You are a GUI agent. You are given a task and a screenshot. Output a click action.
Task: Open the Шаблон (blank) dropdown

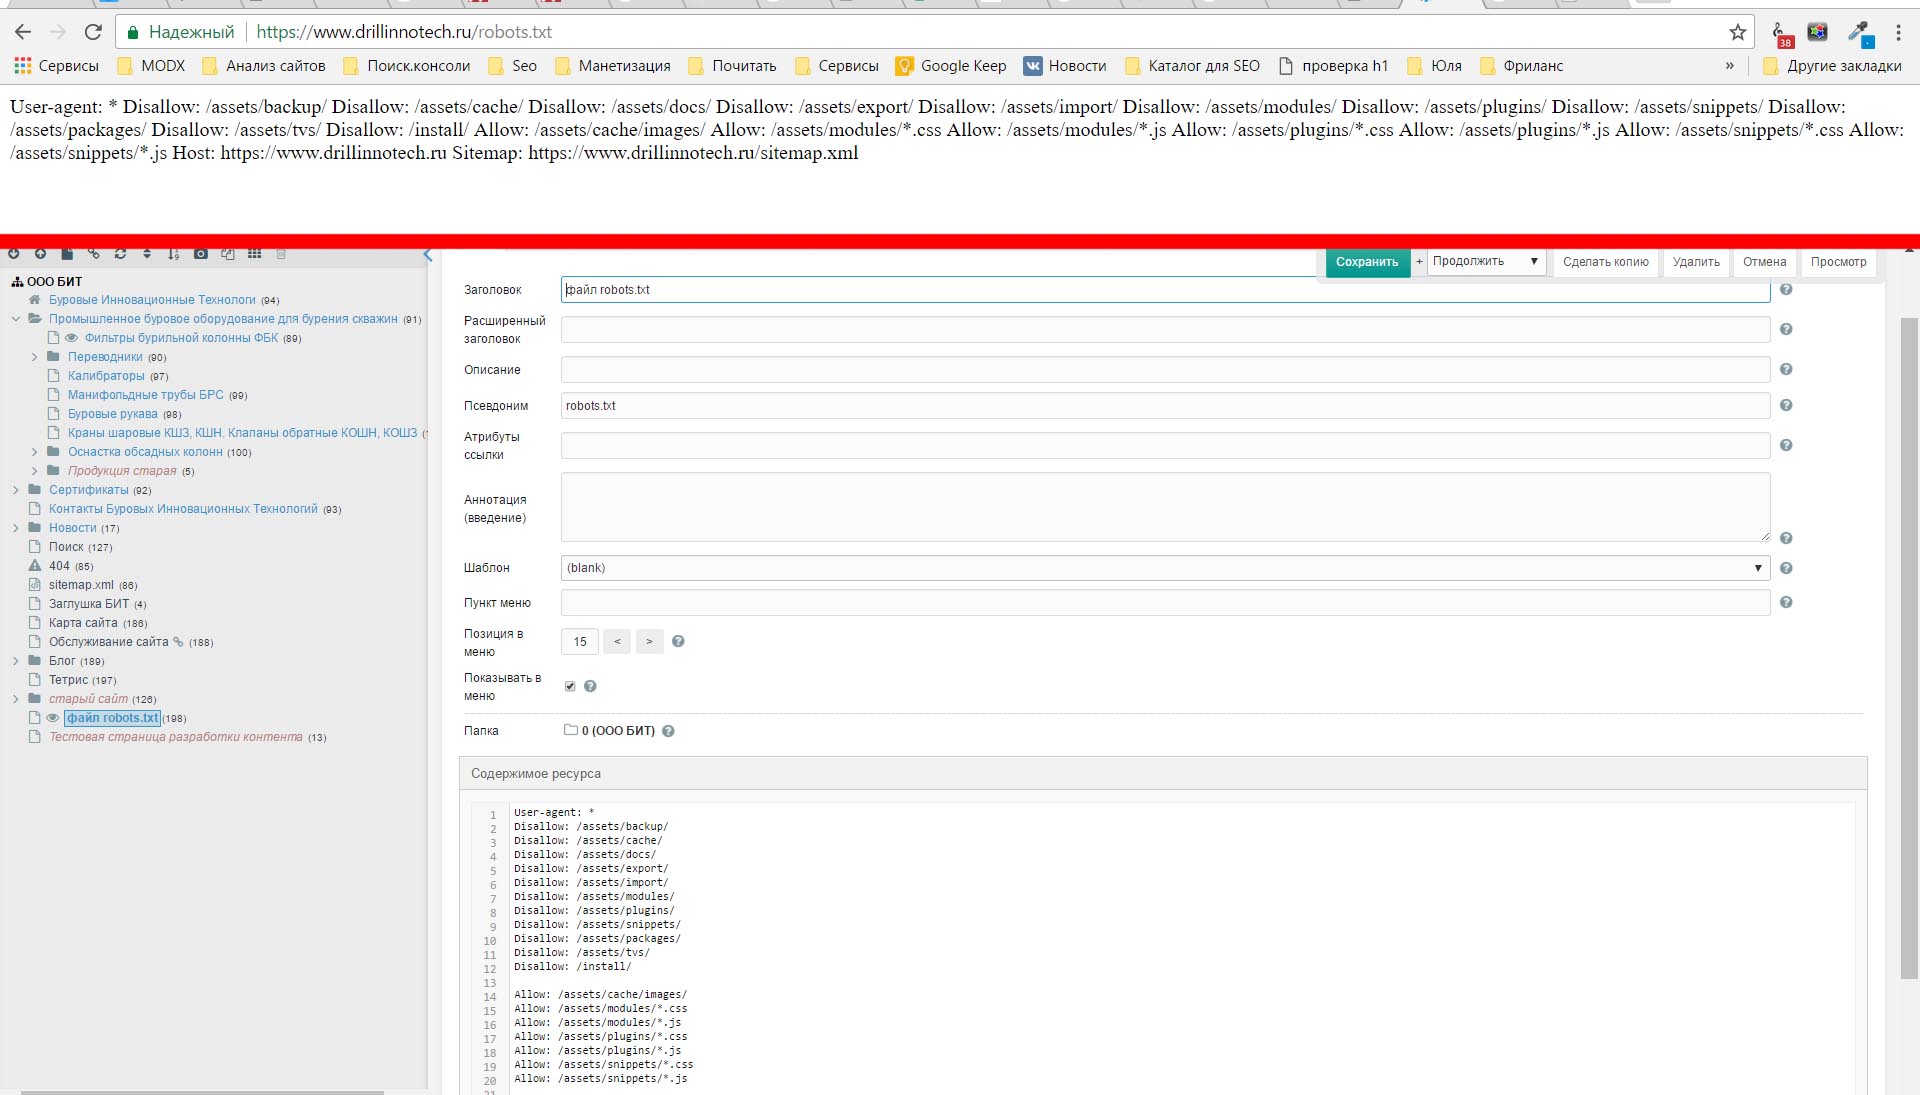[x=1165, y=568]
